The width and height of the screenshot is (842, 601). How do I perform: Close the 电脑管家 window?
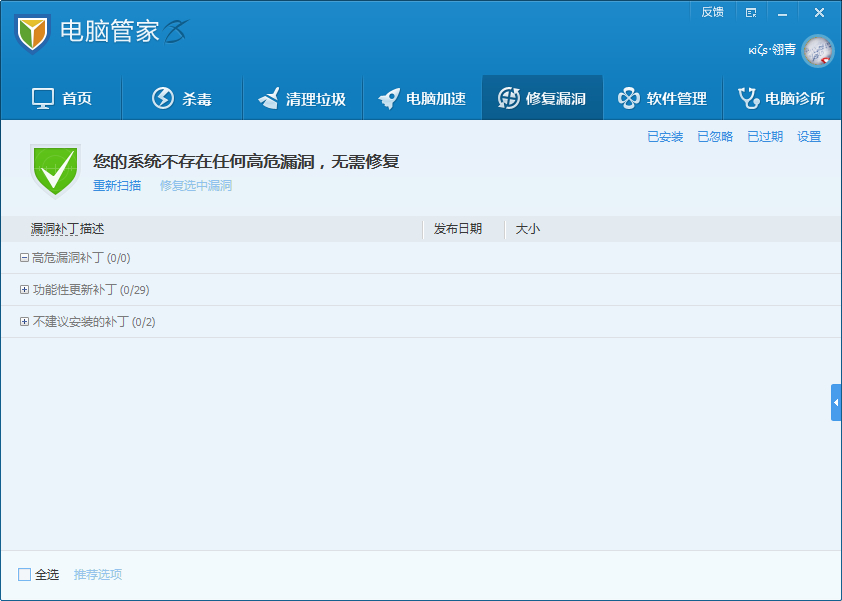pos(819,13)
